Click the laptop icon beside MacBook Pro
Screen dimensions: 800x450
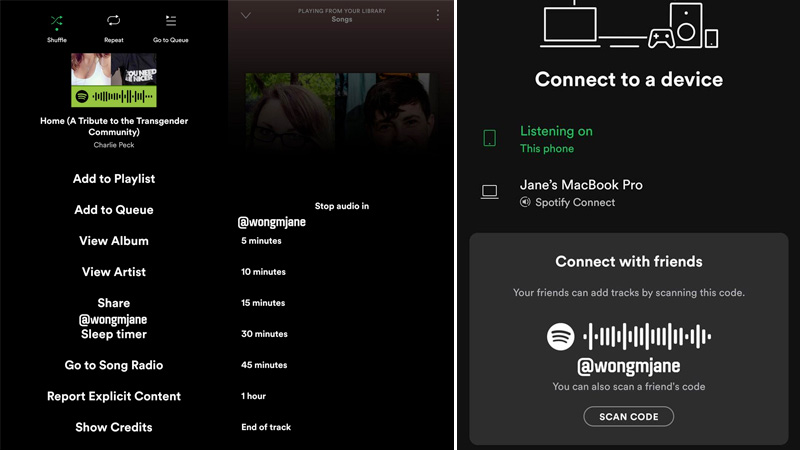[x=490, y=192]
